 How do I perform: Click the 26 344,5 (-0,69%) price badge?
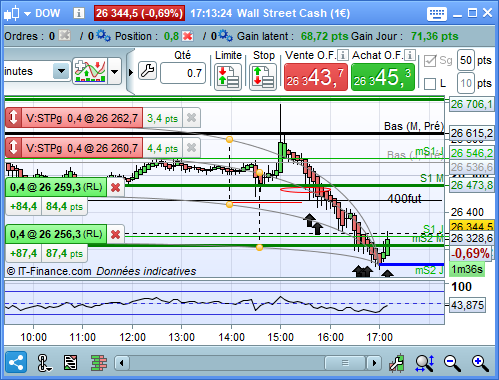[x=139, y=13]
